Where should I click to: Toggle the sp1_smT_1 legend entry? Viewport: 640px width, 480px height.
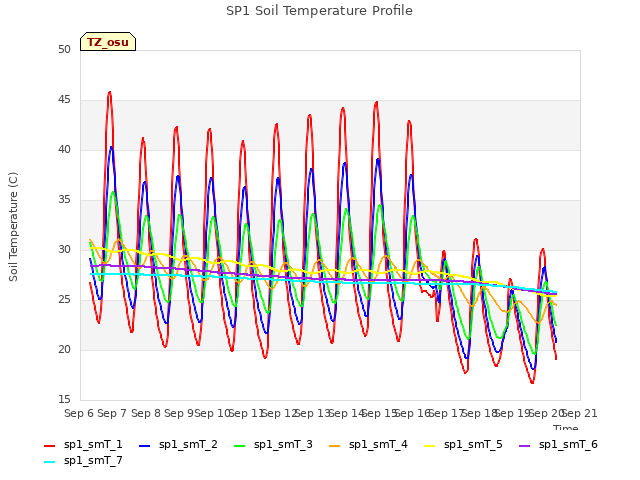(x=83, y=445)
